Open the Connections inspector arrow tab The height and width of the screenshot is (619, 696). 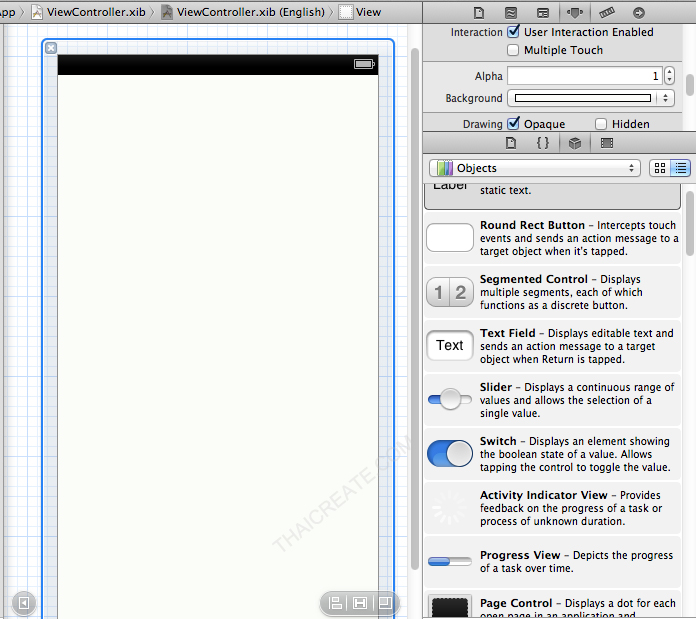[639, 13]
